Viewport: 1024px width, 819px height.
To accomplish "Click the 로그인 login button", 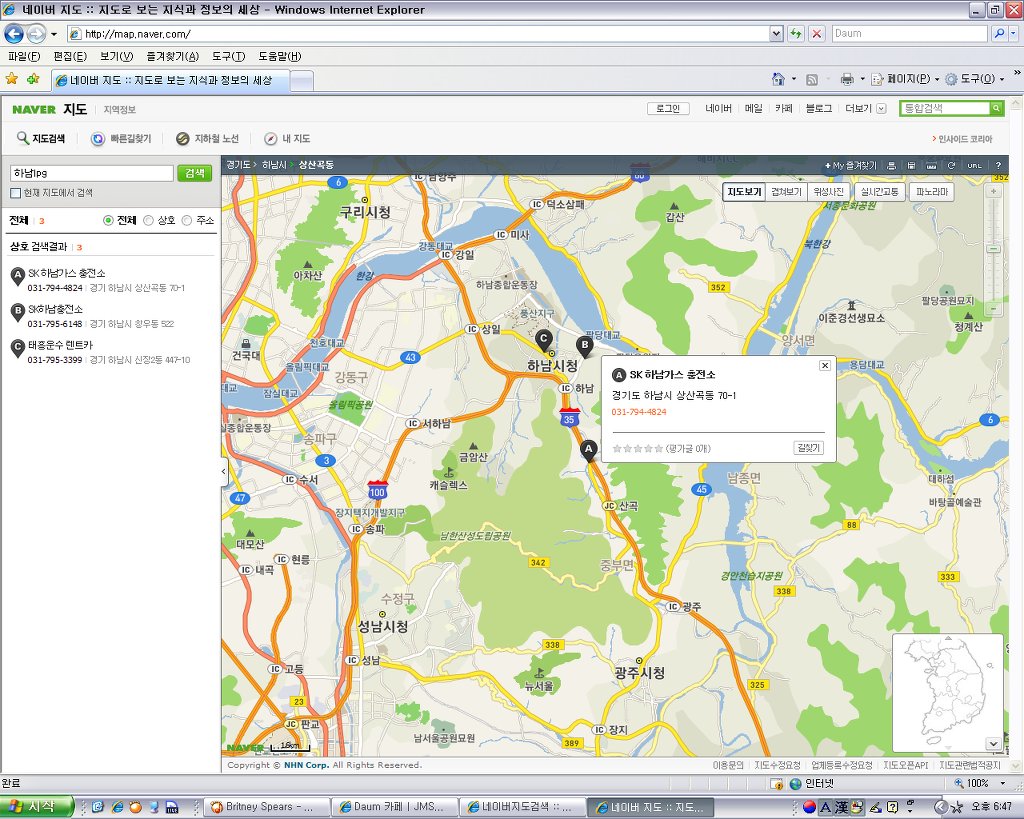I will pyautogui.click(x=668, y=108).
